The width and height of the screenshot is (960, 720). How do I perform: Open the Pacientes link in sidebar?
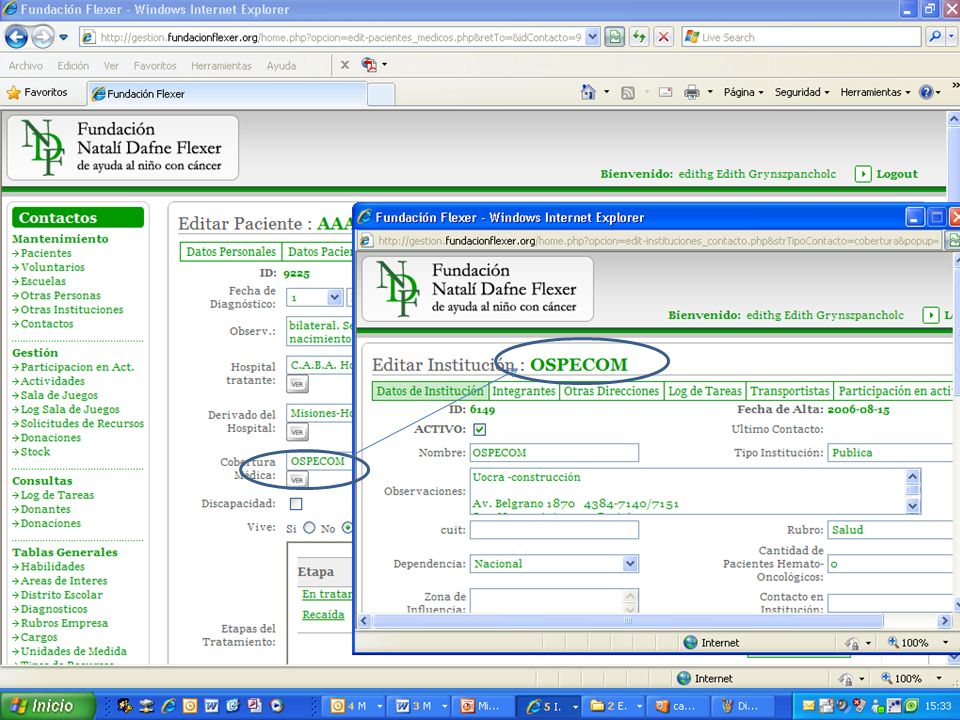45,253
